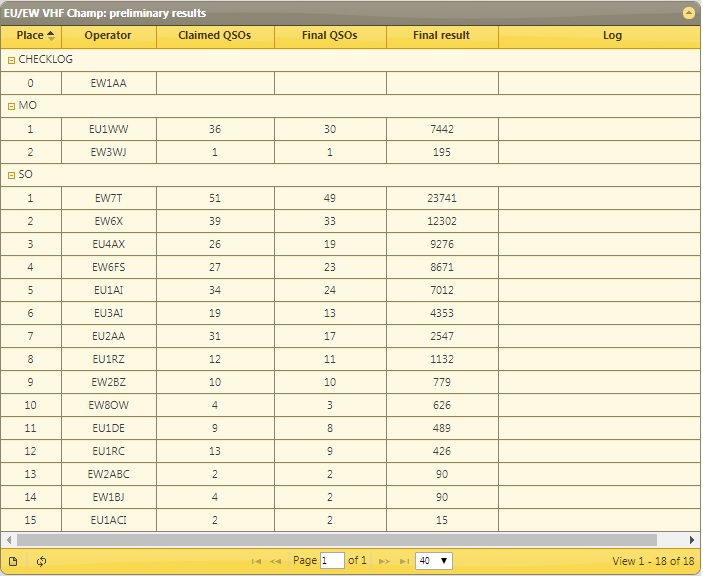
Task: Go to the first page
Action: tap(257, 561)
